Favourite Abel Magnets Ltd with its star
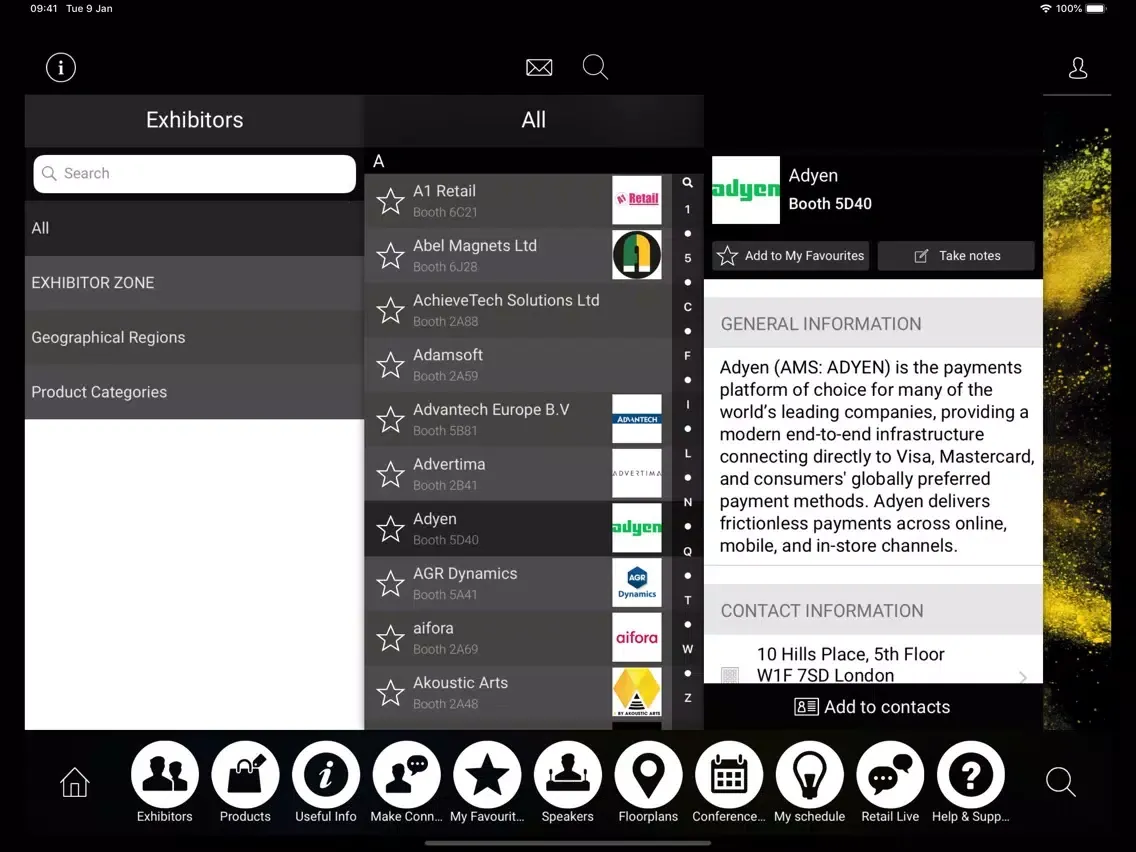1136x852 pixels. 390,256
